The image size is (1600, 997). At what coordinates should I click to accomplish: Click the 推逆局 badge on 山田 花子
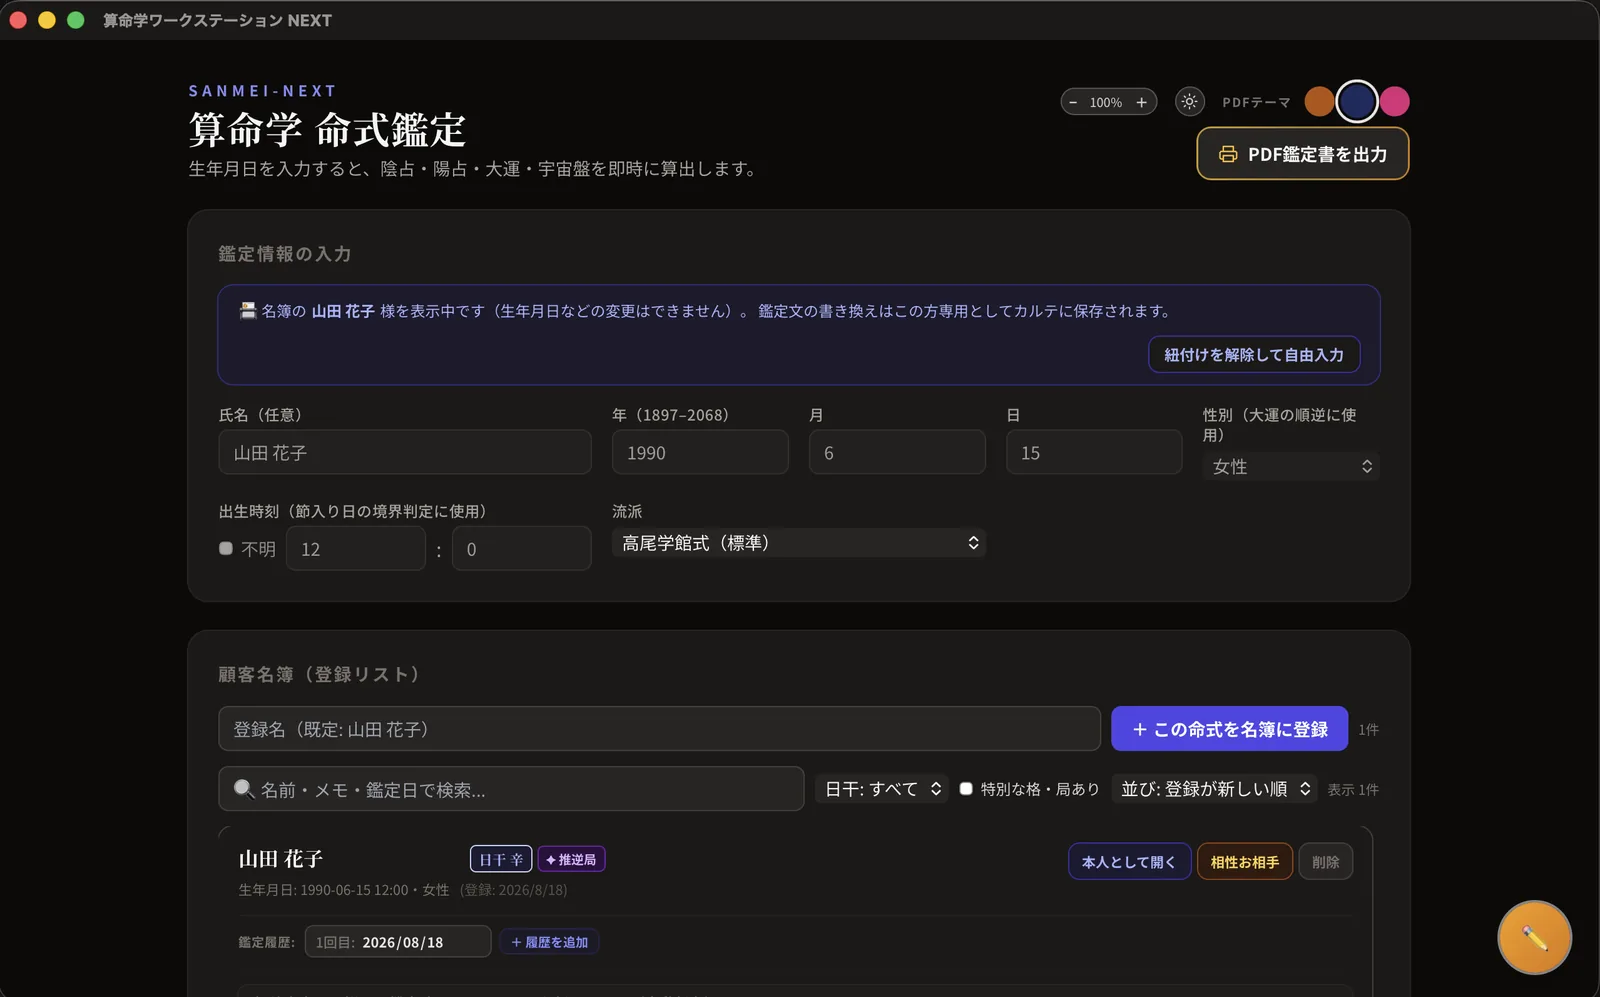(x=572, y=859)
